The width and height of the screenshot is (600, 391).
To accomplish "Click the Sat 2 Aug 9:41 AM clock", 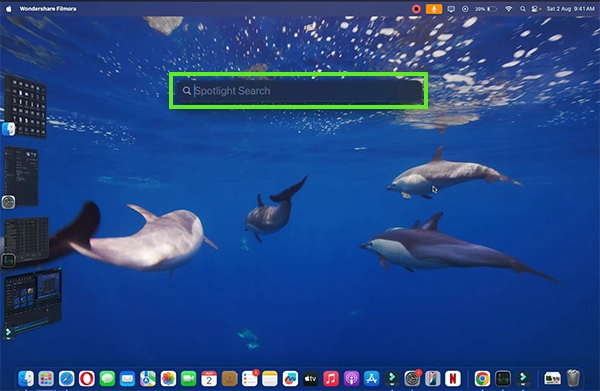I will coord(570,8).
